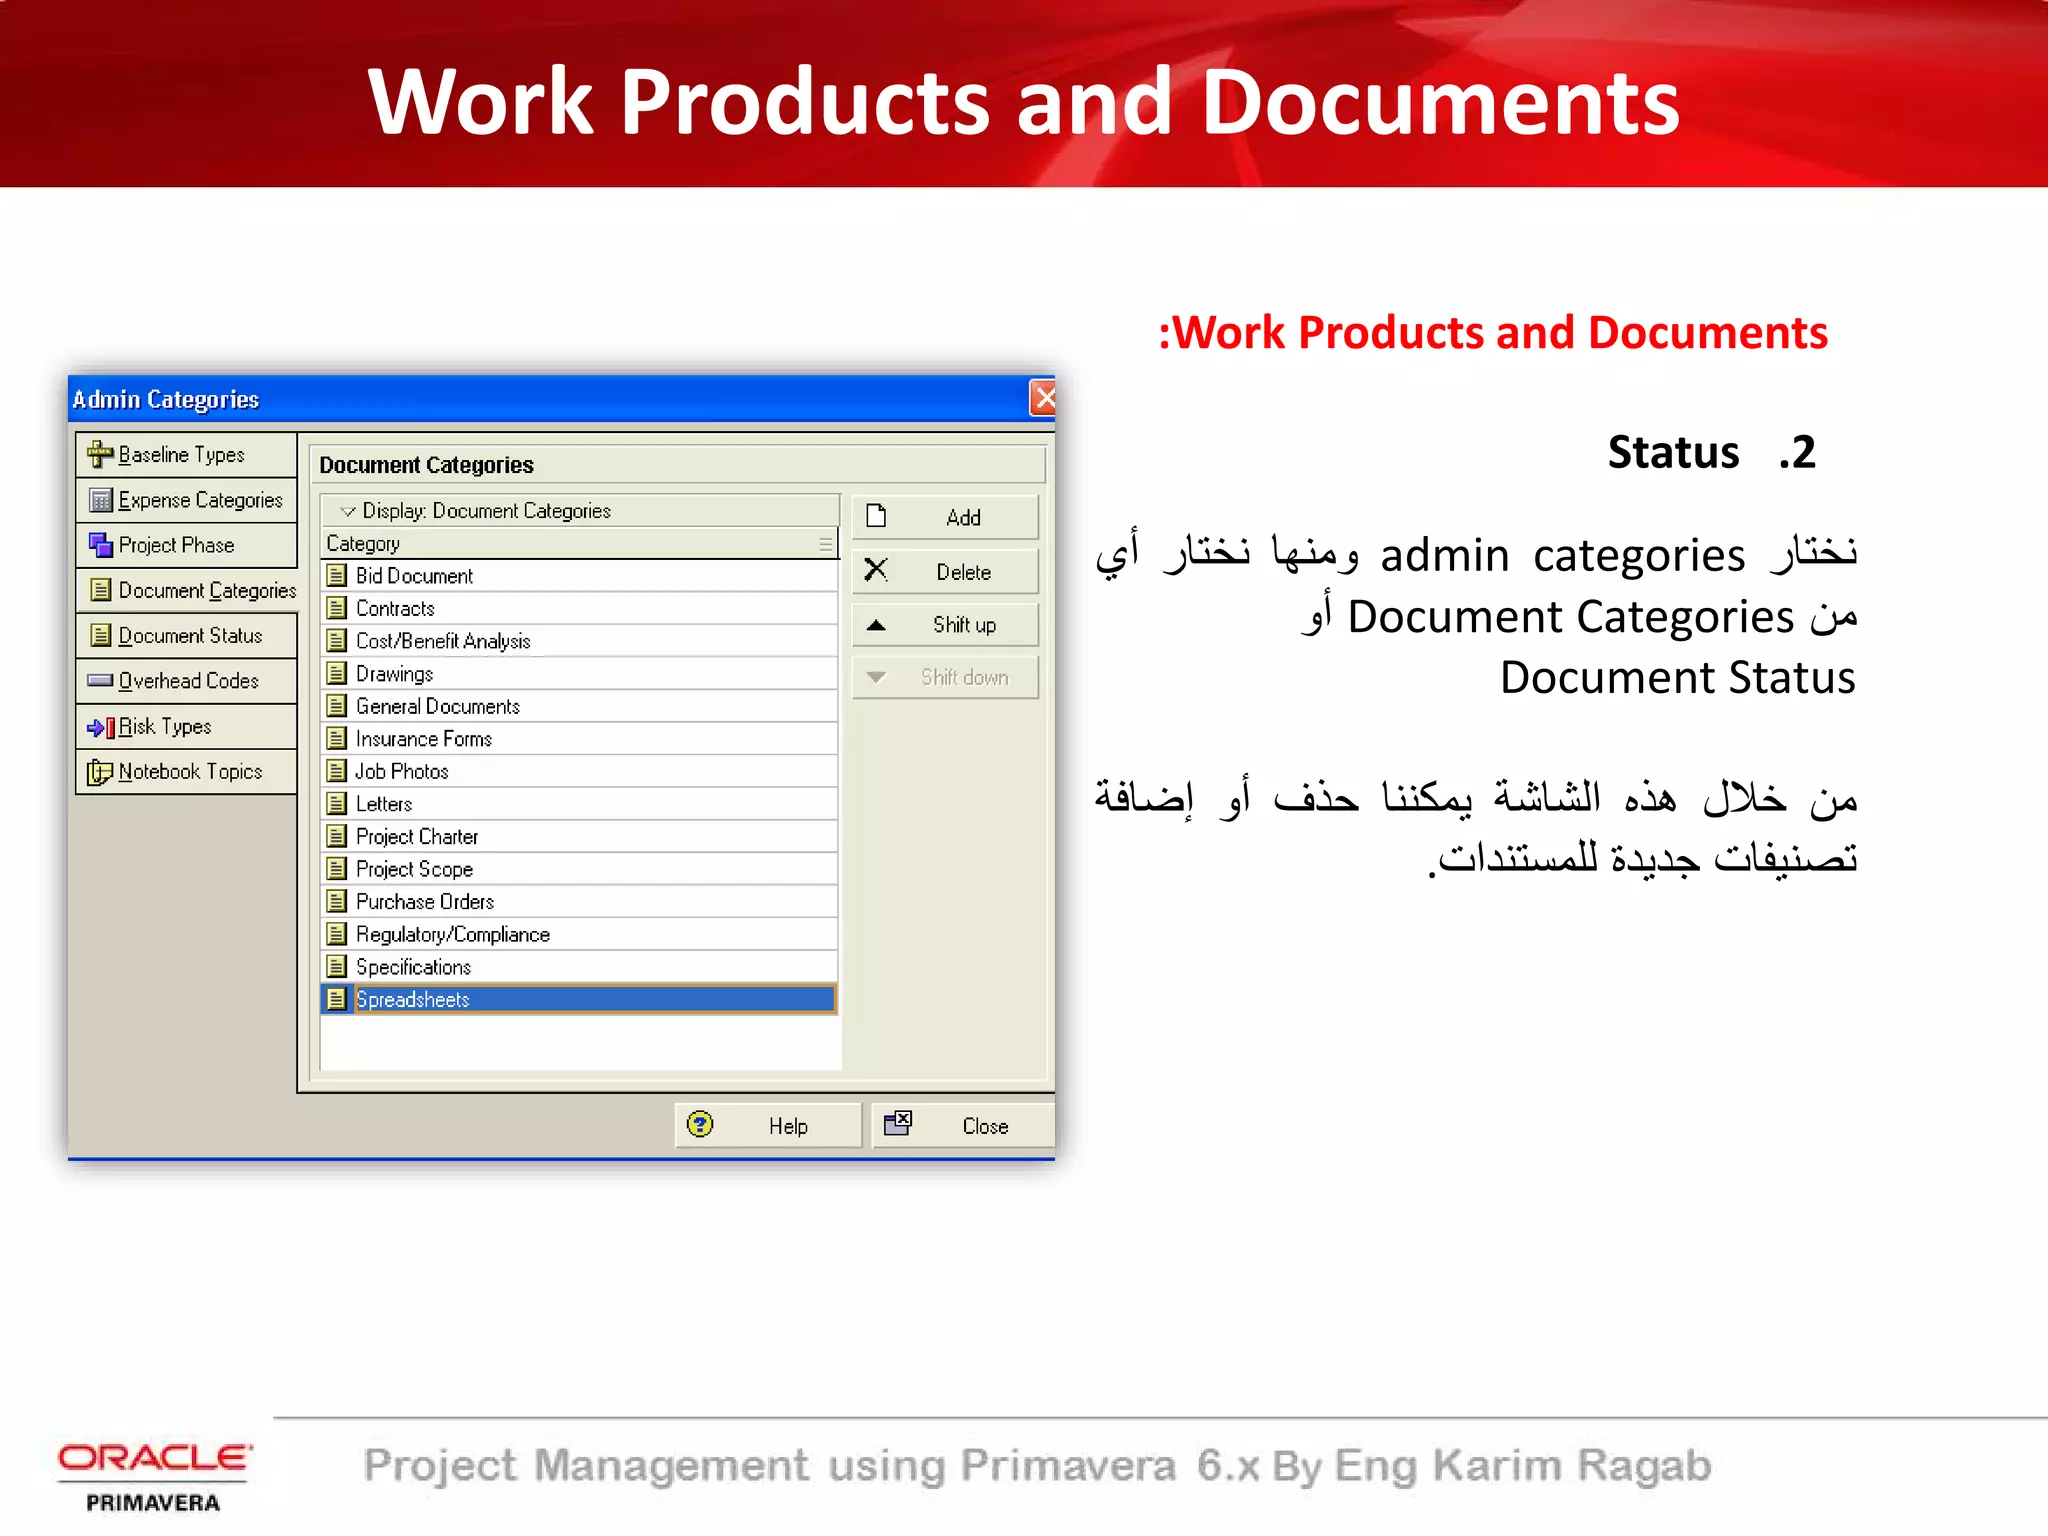Click the Document Status tab icon
This screenshot has width=2048, height=1536.
(101, 635)
